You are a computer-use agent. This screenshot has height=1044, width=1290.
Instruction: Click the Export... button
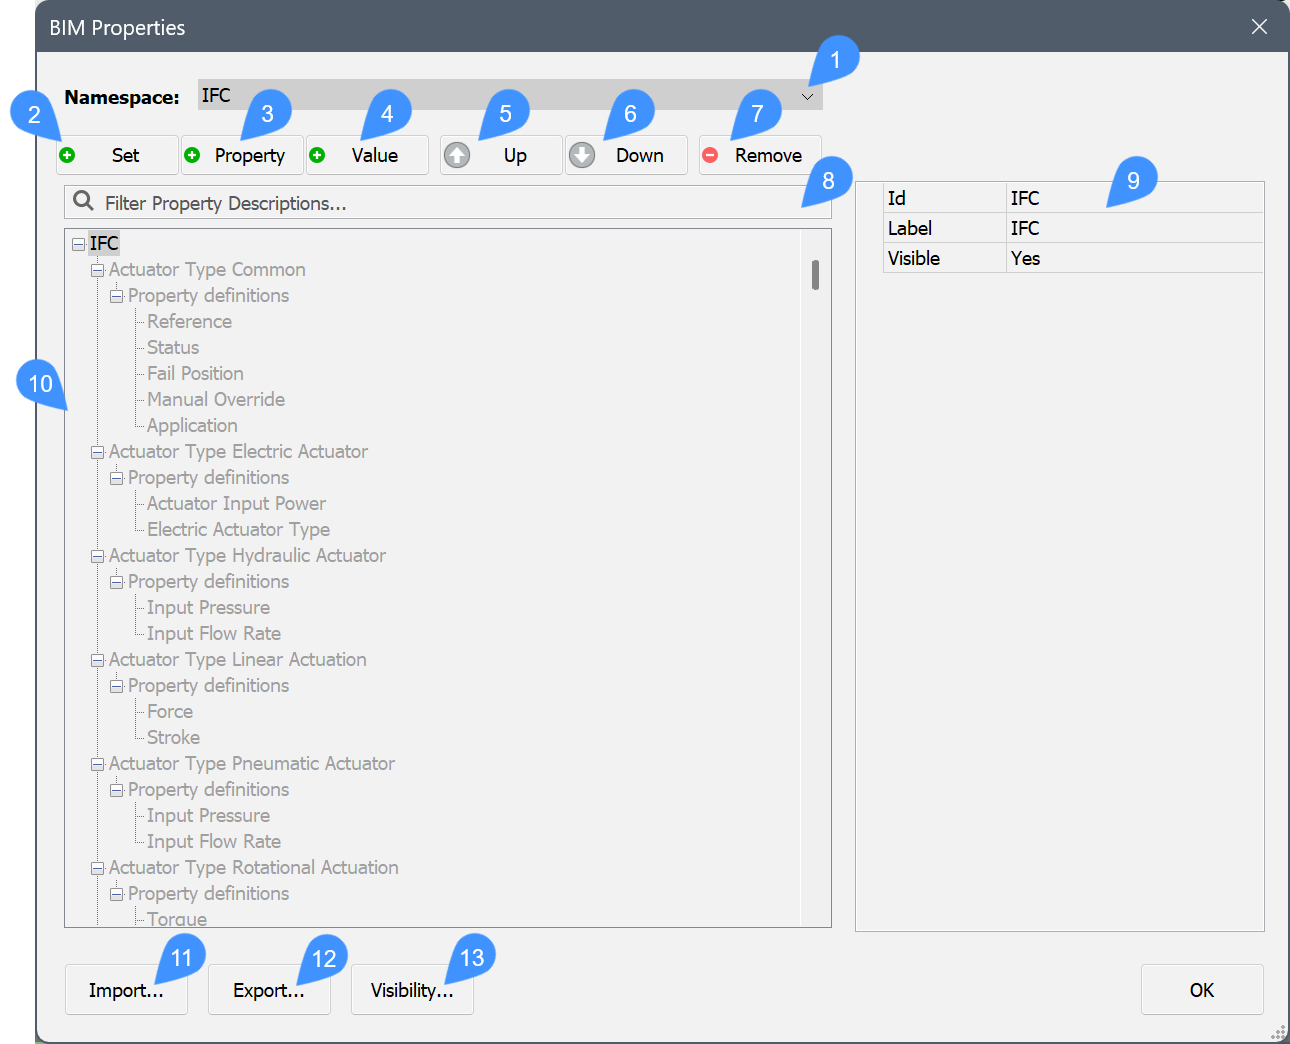click(x=269, y=990)
